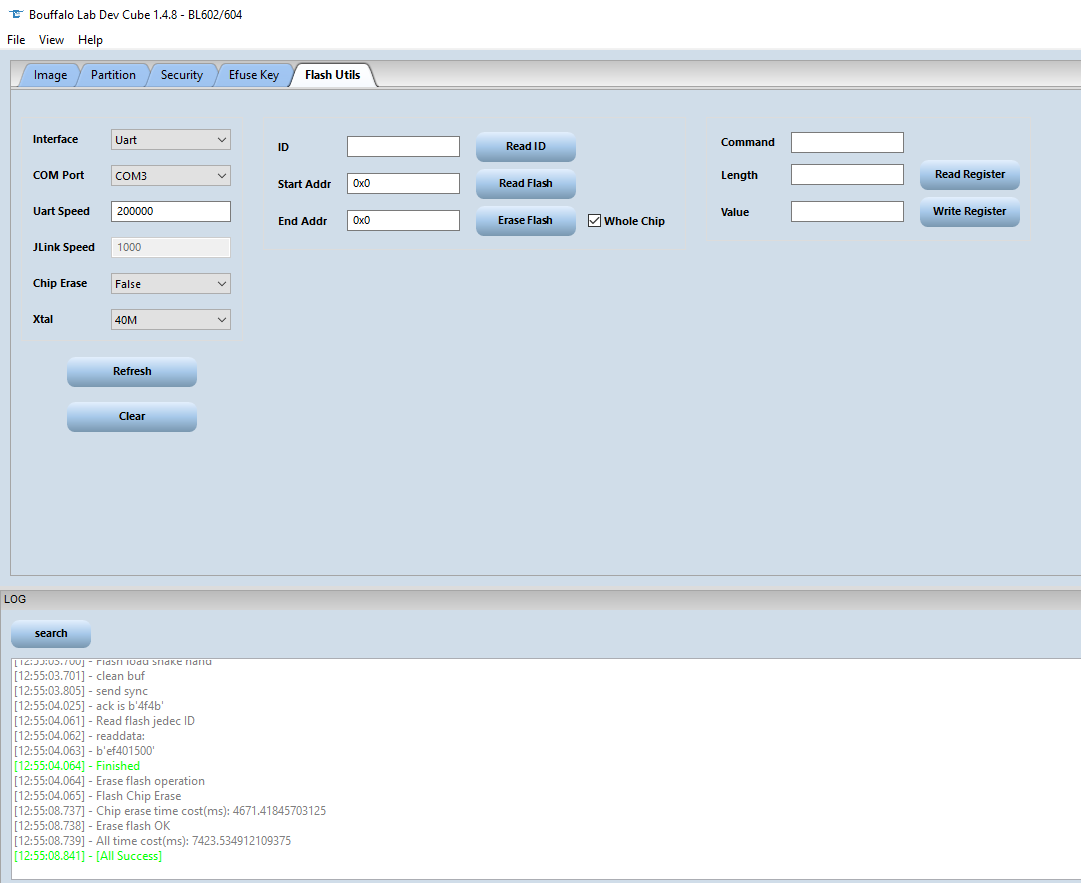The width and height of the screenshot is (1081, 883).
Task: Click the 'ack is b'4f4b'' log line
Action: (x=89, y=706)
